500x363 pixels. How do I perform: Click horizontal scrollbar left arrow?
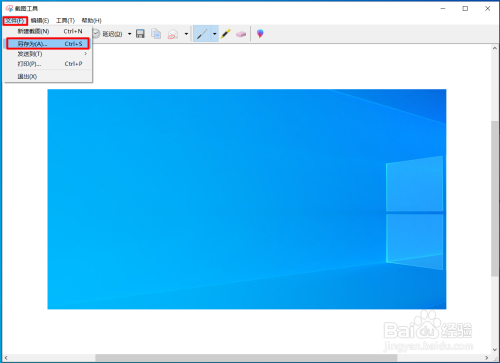[x=6, y=358]
